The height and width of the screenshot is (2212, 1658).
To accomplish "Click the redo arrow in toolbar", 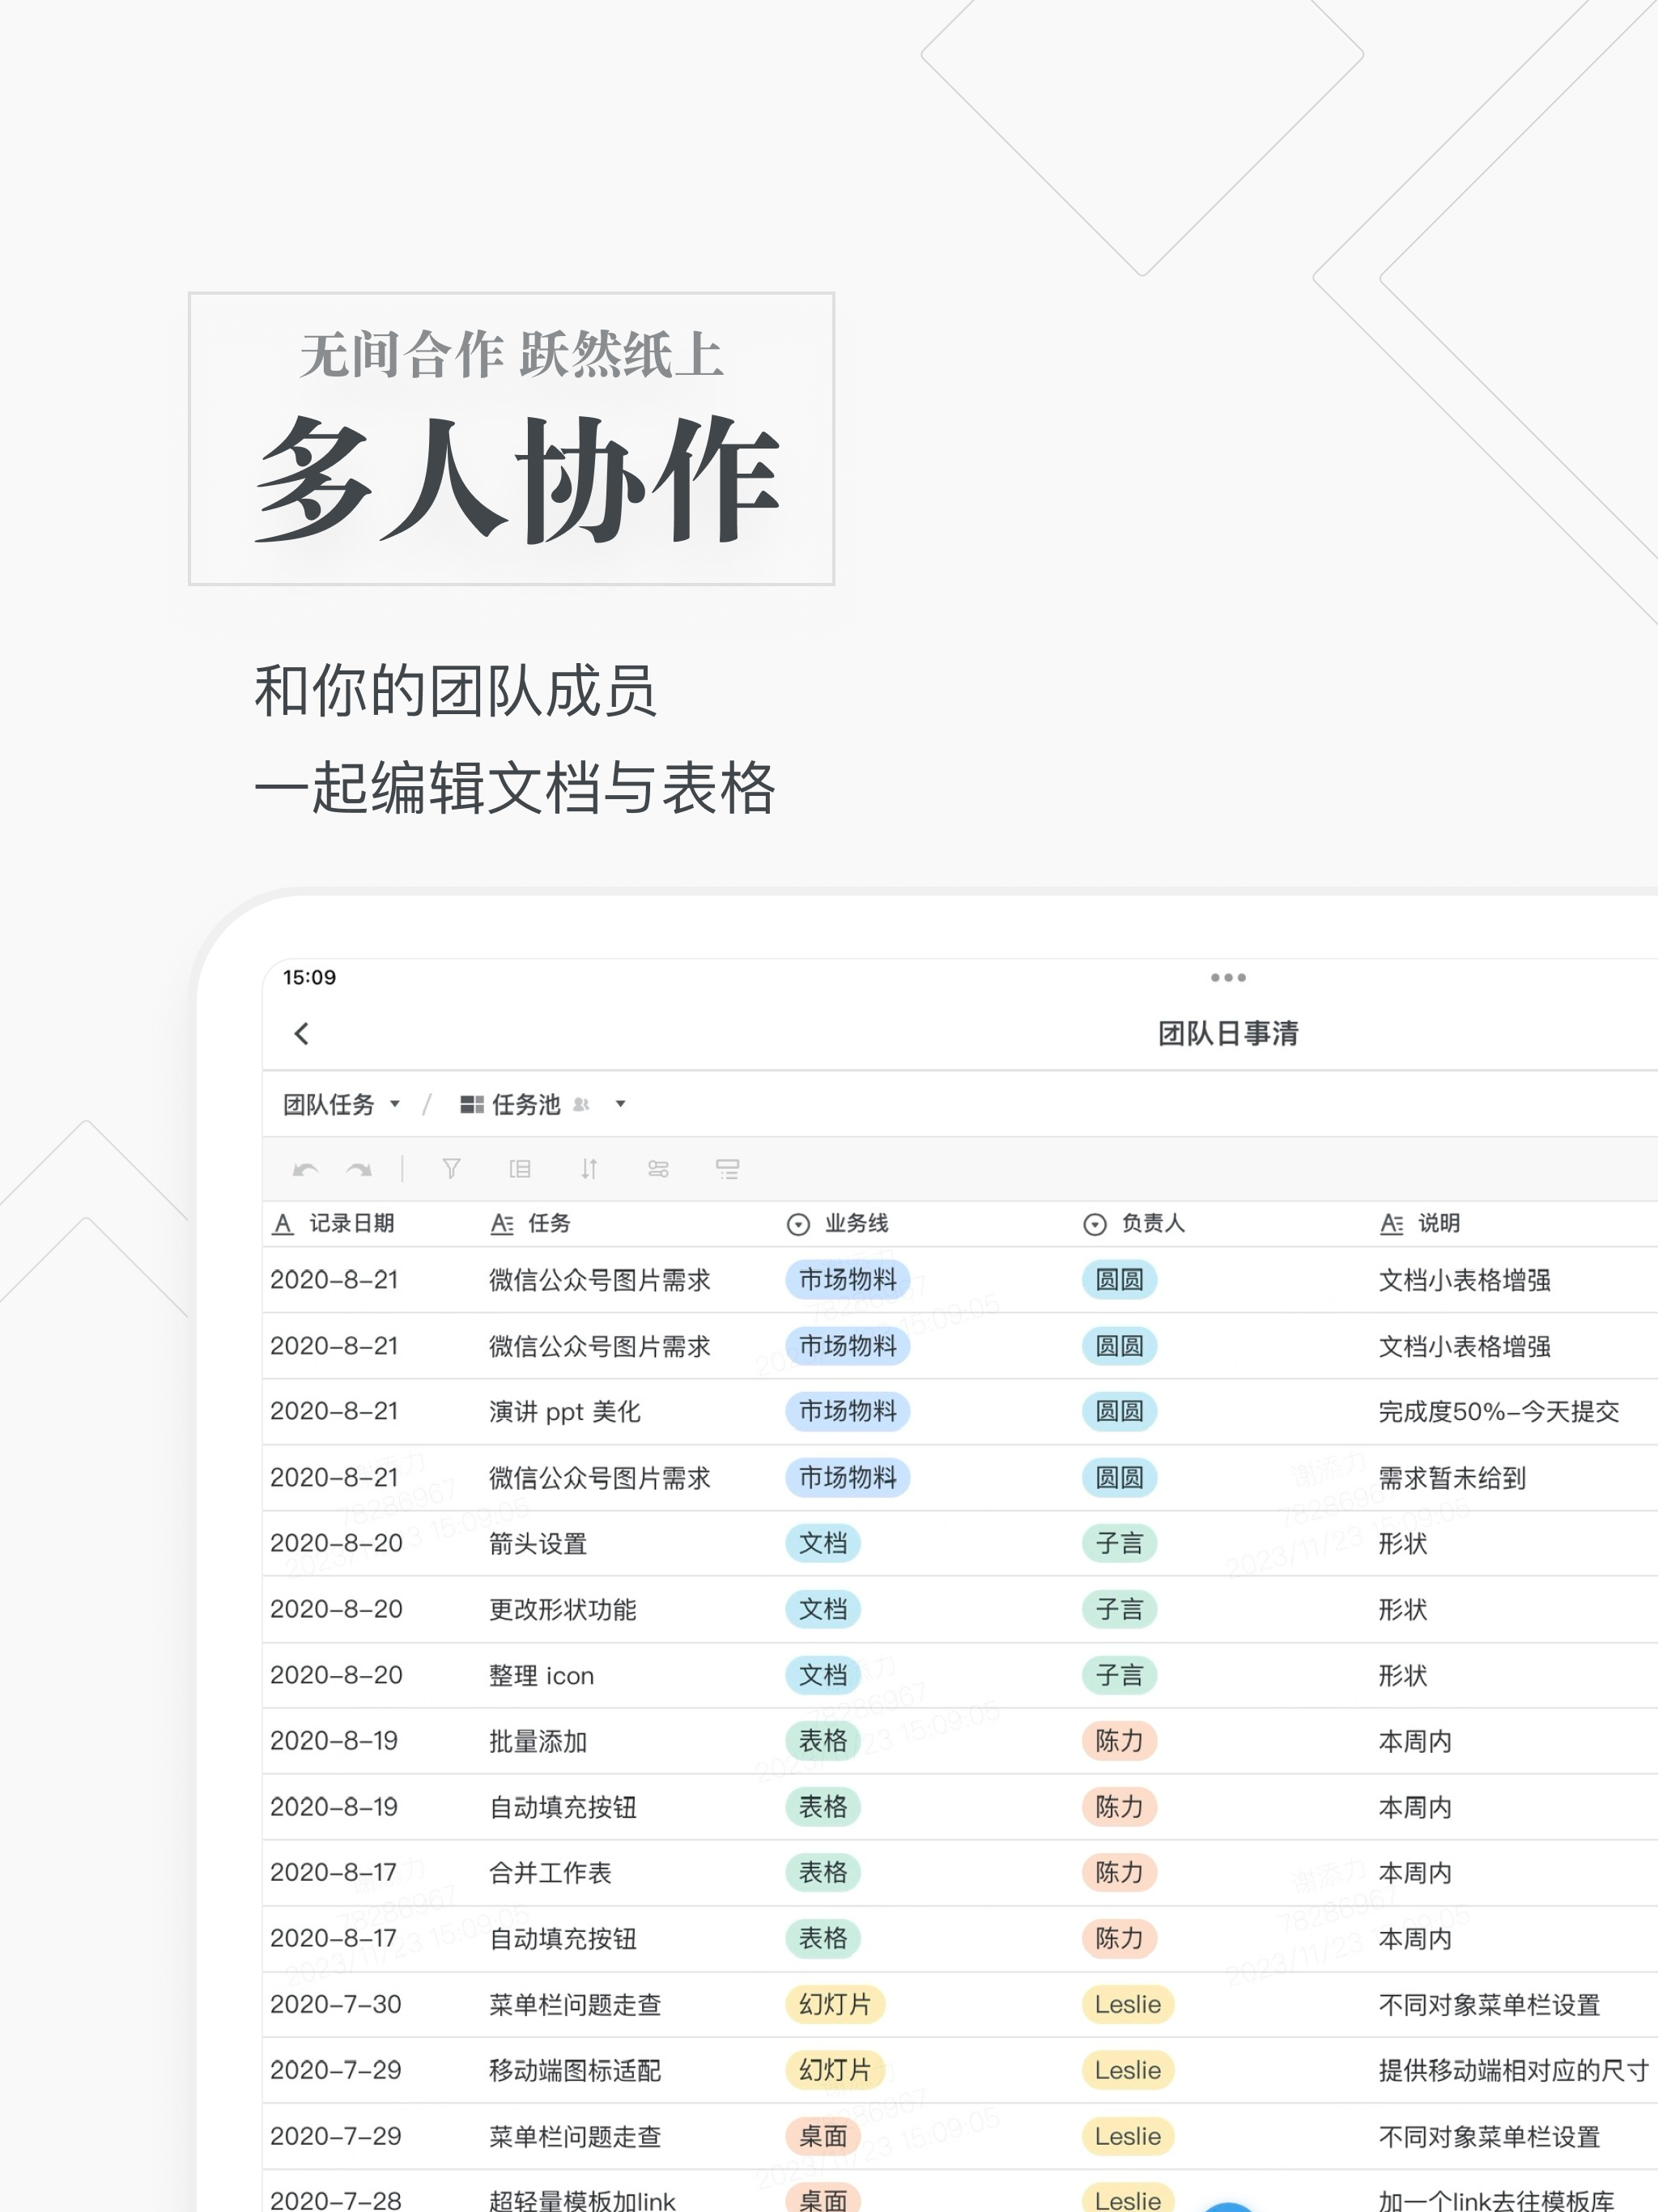I will coord(359,1169).
